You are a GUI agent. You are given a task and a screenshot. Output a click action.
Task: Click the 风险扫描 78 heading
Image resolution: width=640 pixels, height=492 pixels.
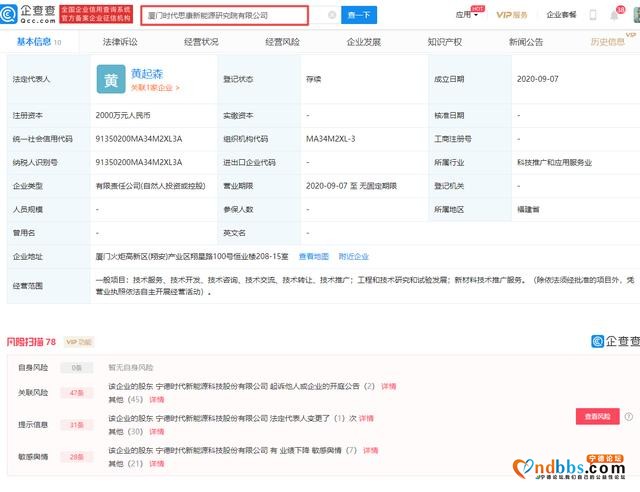click(31, 342)
